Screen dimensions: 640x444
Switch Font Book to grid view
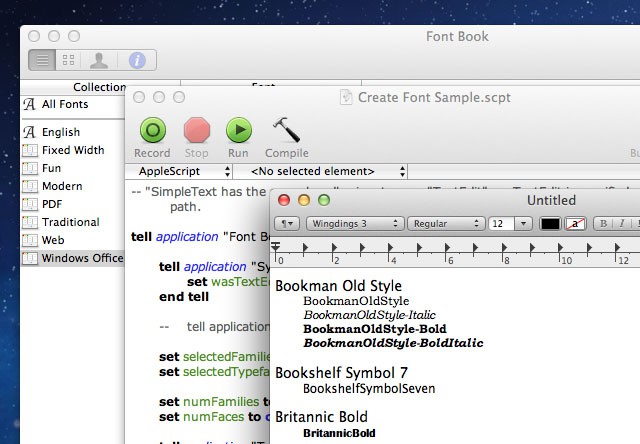tap(69, 60)
